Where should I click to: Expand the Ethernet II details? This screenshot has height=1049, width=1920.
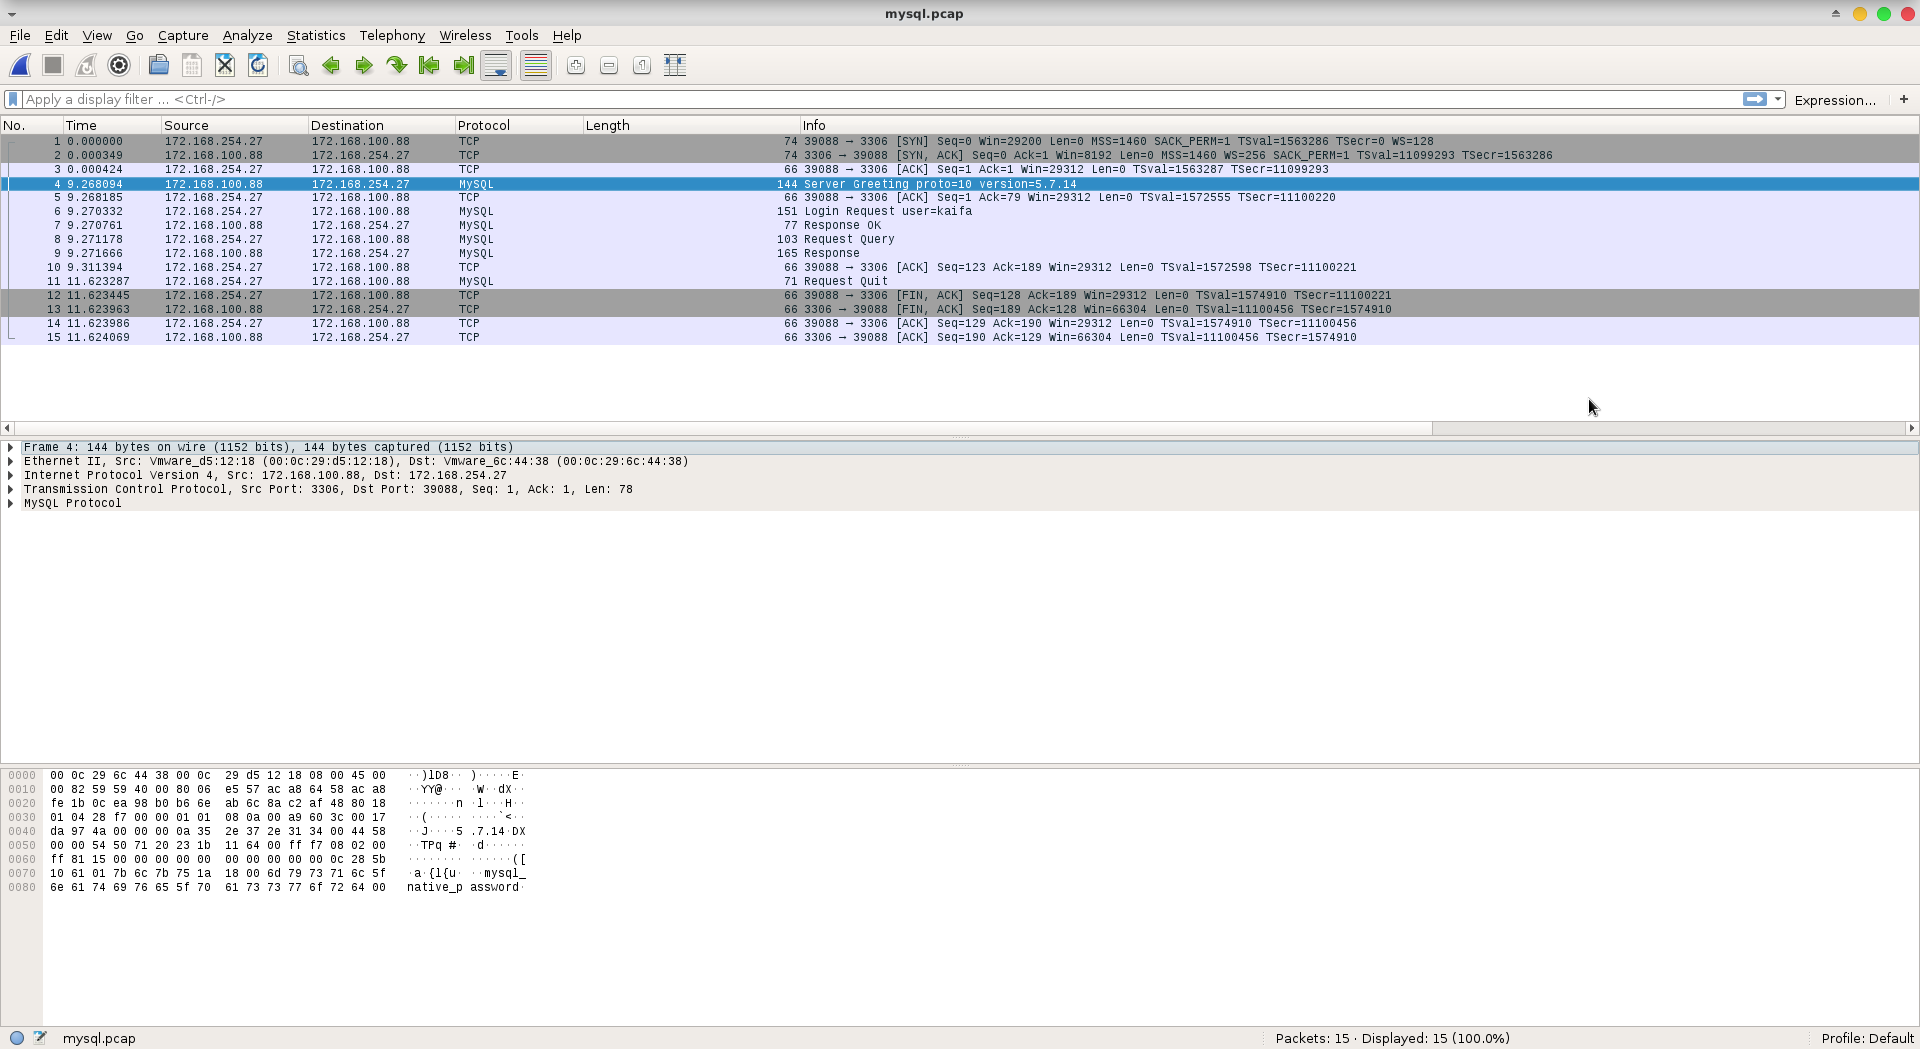(11, 462)
